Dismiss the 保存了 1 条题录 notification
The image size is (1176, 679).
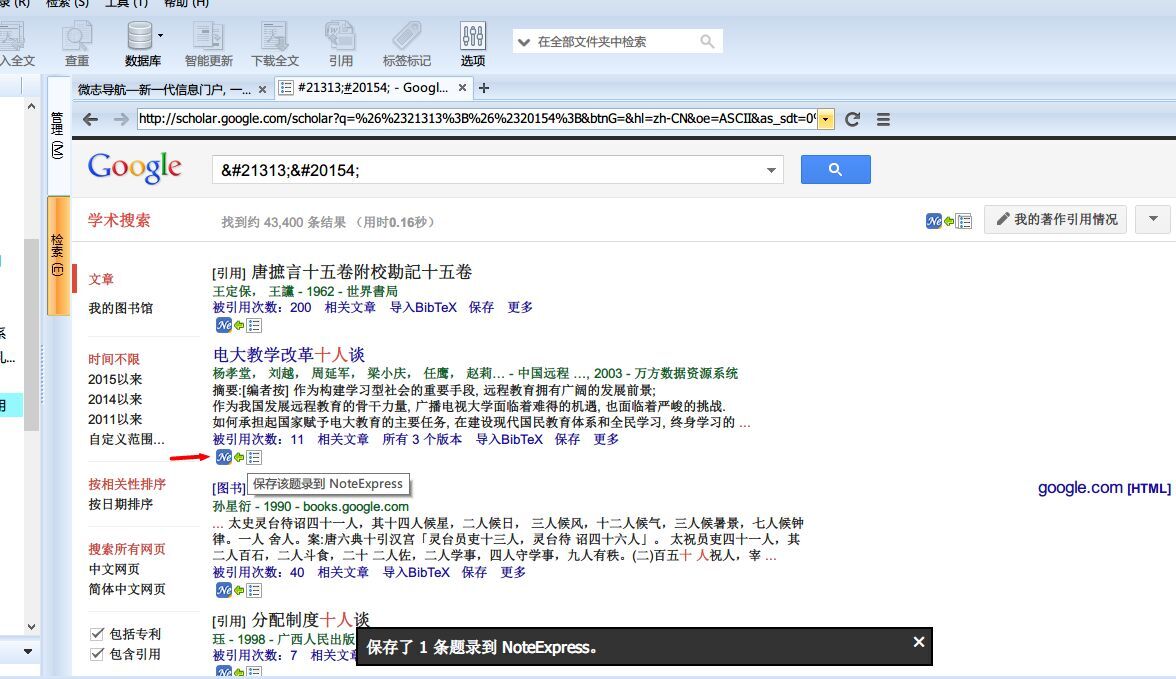tap(919, 641)
